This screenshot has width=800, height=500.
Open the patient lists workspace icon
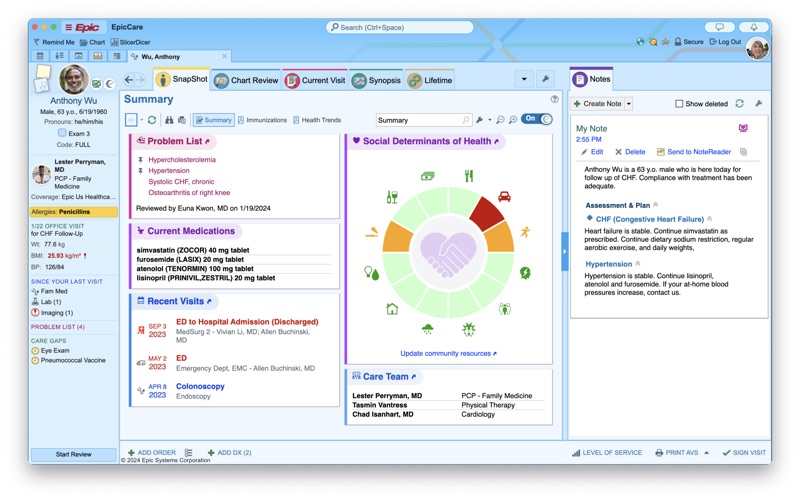point(59,56)
